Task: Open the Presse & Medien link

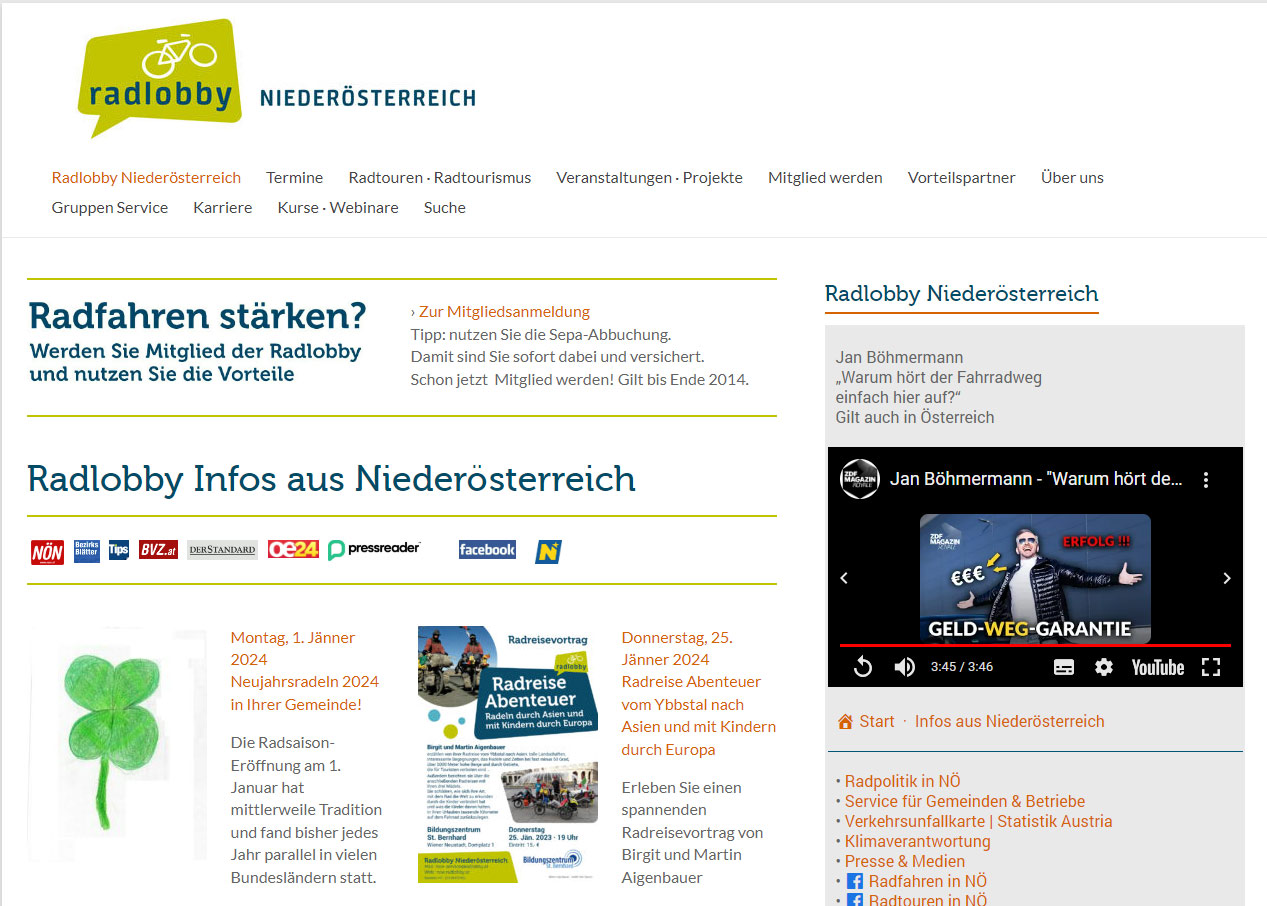Action: pos(905,861)
